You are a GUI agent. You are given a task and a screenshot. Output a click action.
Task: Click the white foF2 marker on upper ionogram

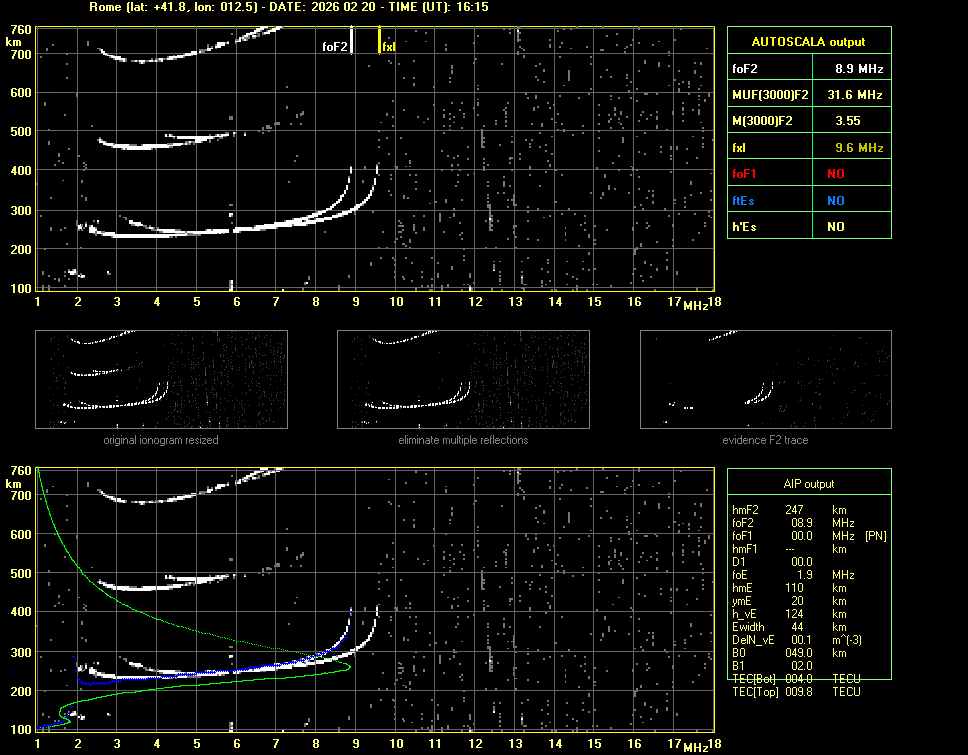tap(351, 41)
